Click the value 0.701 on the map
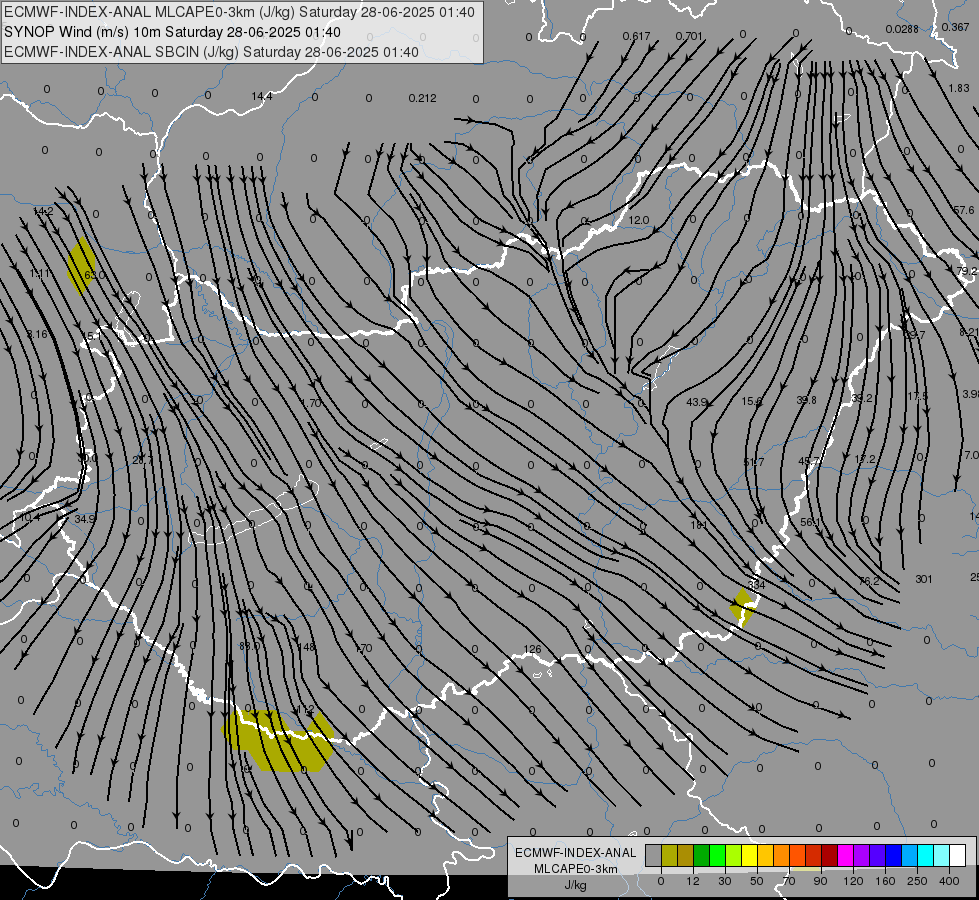Viewport: 979px width, 900px height. (689, 36)
